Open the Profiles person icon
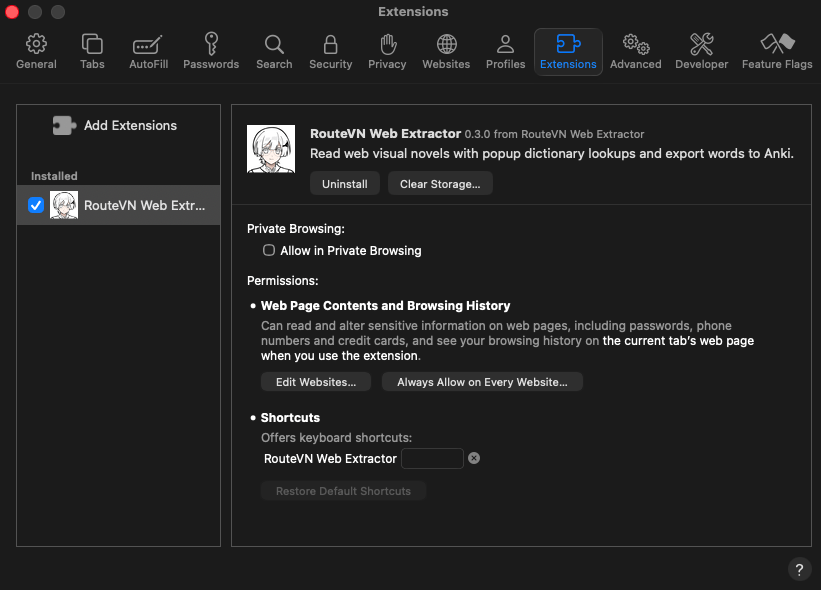 tap(505, 44)
